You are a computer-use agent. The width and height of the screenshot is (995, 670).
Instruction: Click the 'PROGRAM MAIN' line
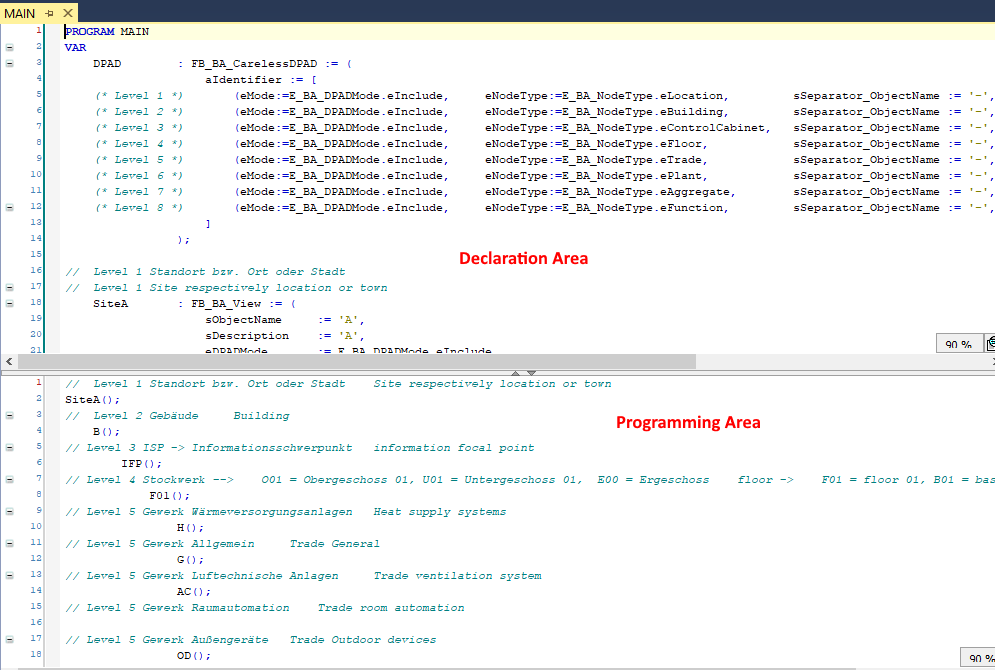click(x=107, y=32)
